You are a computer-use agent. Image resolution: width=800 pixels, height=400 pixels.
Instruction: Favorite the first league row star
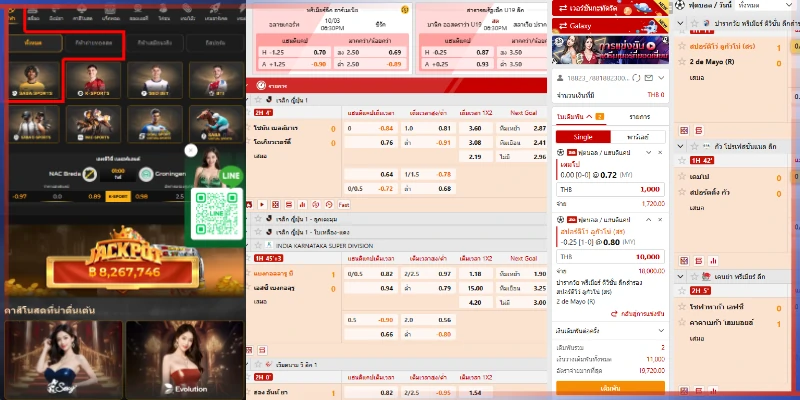point(257,103)
